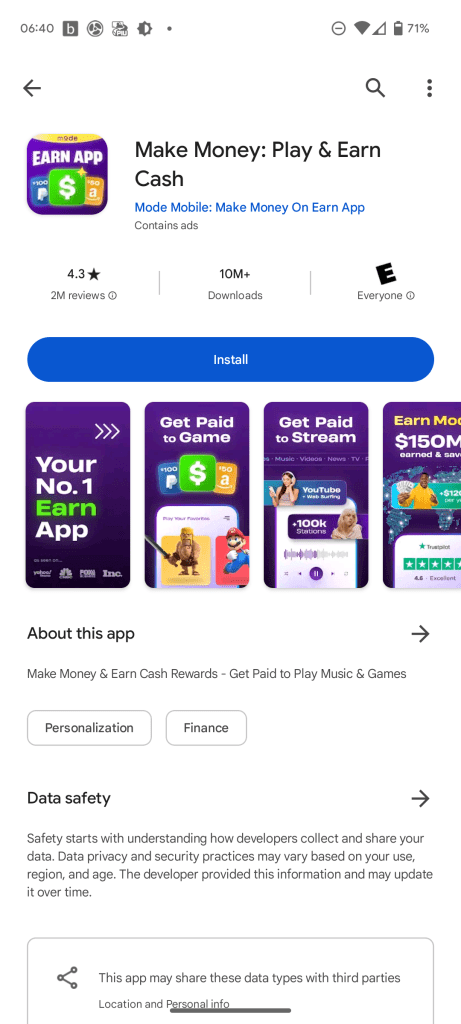Tap the info icon beside 2M reviews
The width and height of the screenshot is (461, 1024).
click(112, 296)
